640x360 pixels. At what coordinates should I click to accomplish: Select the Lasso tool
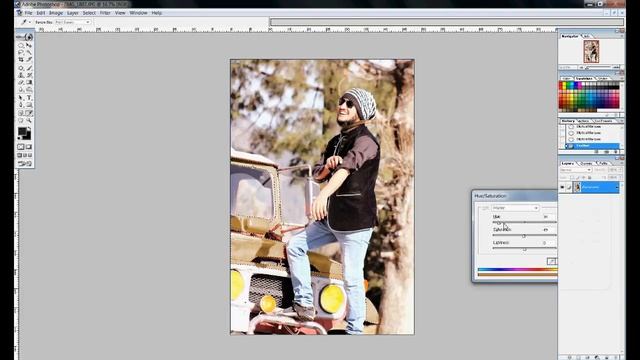[21, 52]
